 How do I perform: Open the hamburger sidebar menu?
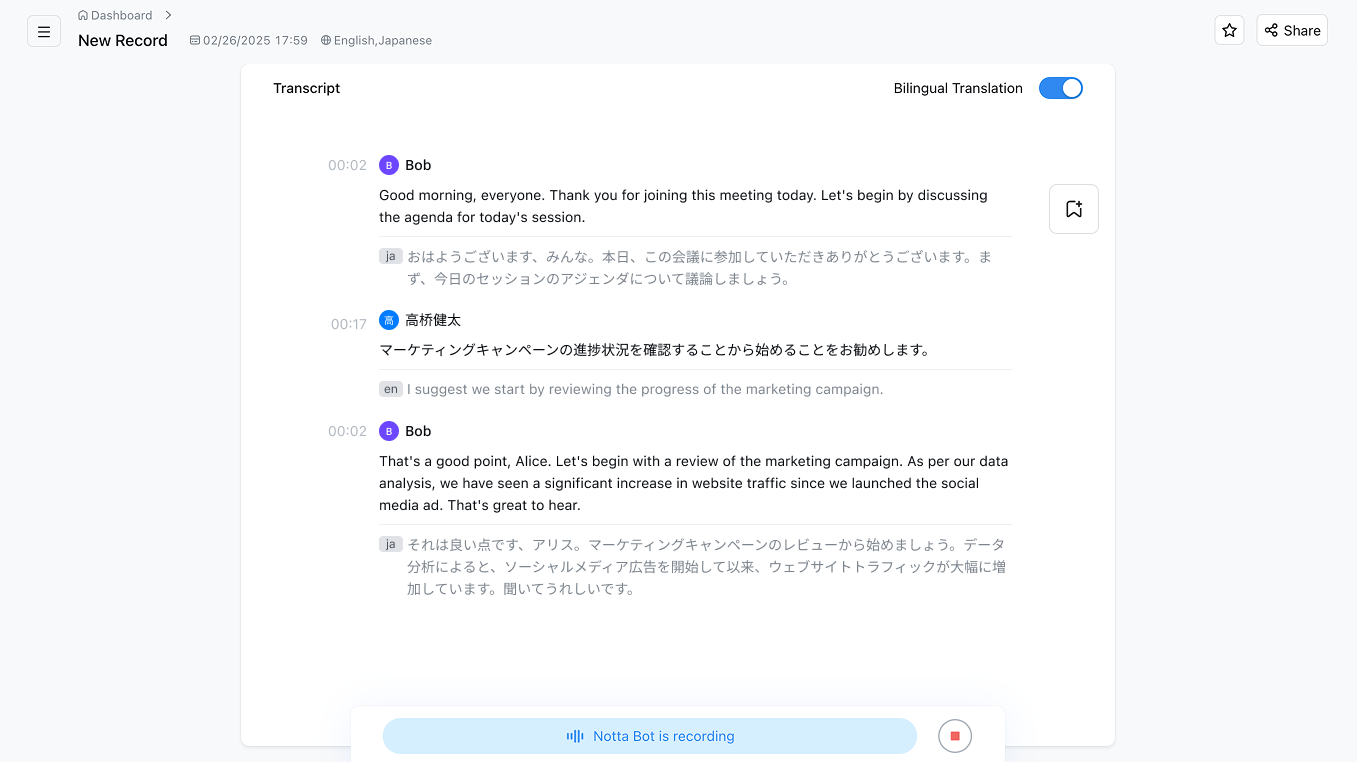[x=44, y=31]
